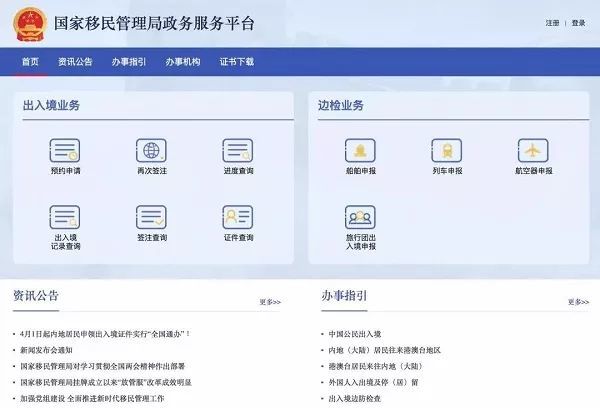Open the 办事机构 navigation menu
The height and width of the screenshot is (408, 600).
183,62
